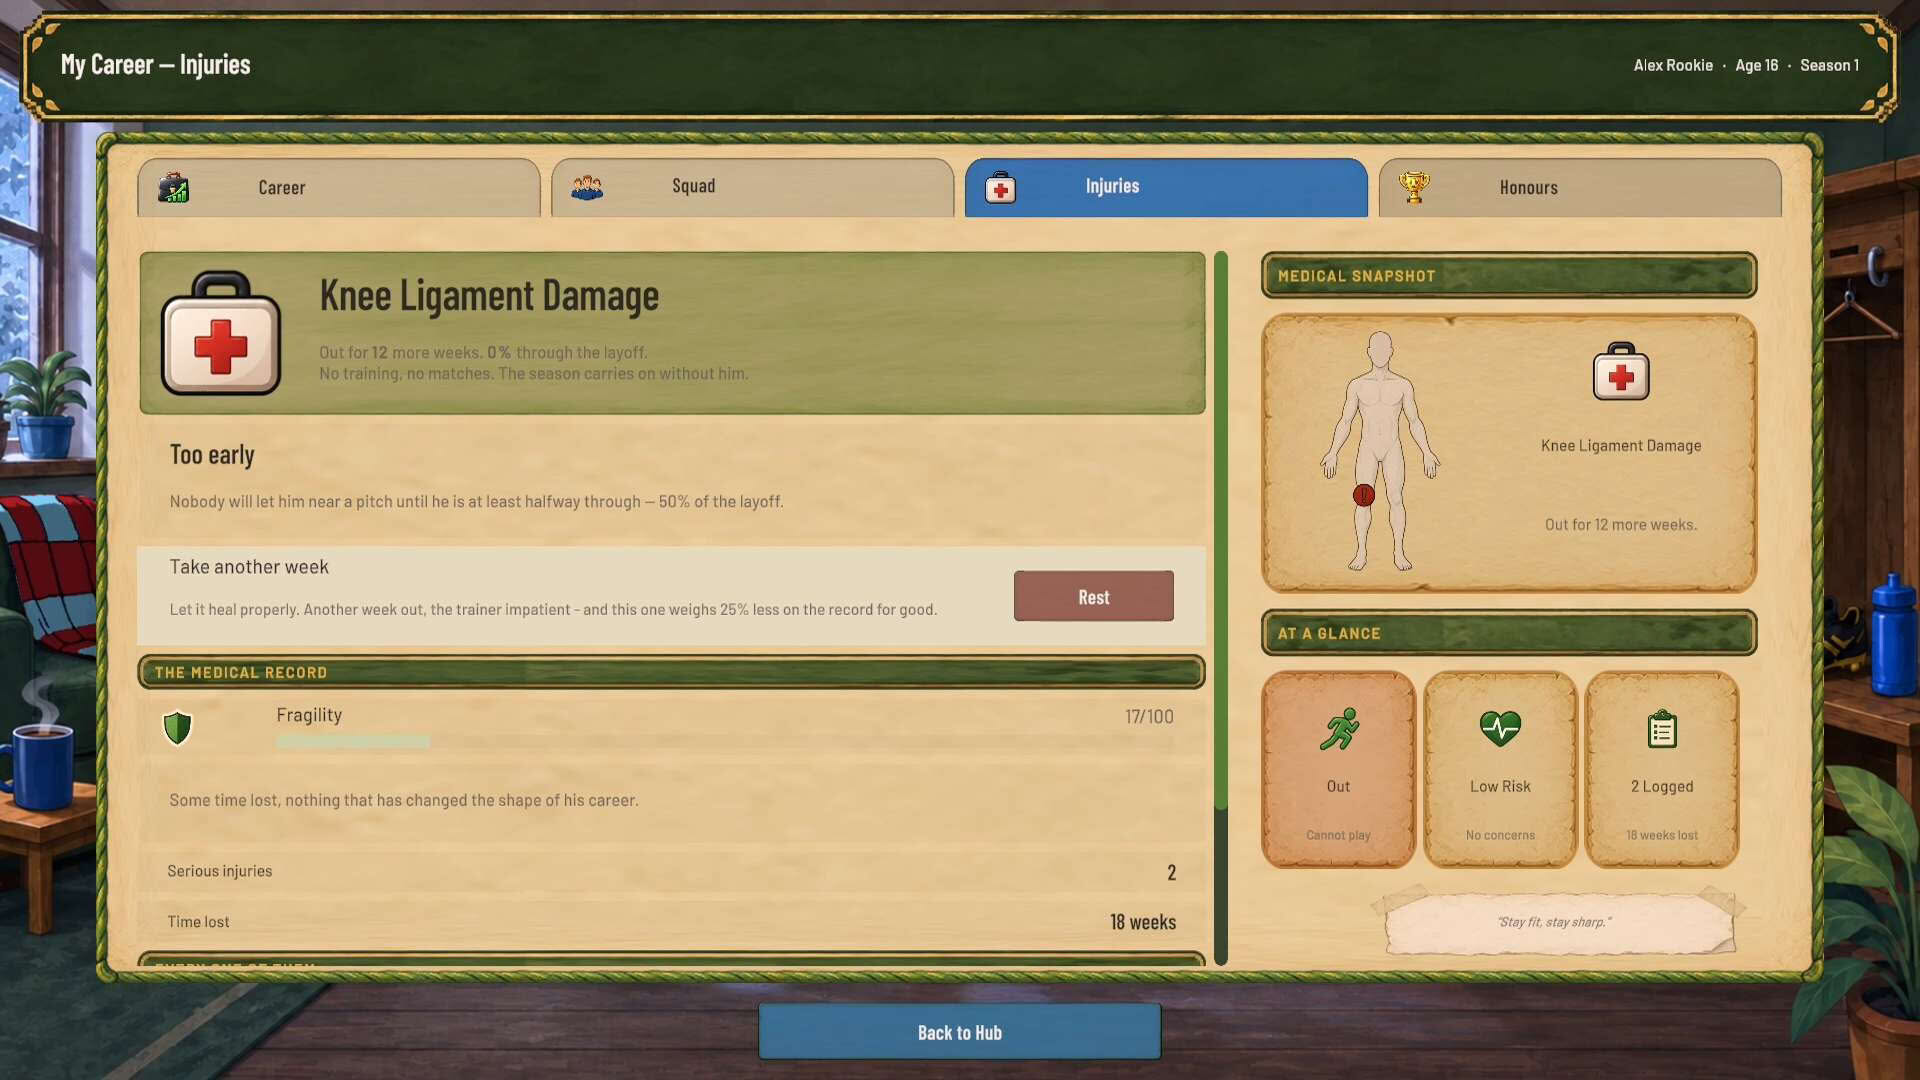Screen dimensions: 1920x1080
Task: Click the body diagram figure
Action: (1380, 451)
